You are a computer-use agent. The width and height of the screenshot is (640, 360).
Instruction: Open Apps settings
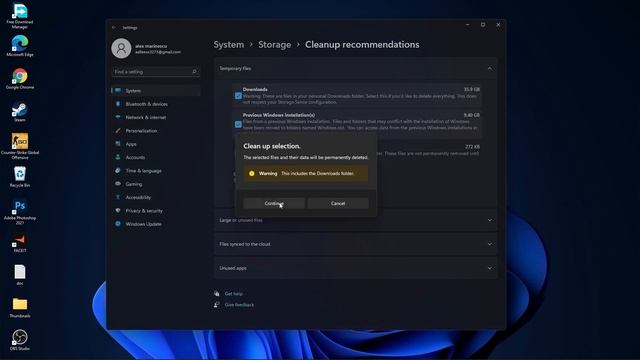coord(156,144)
